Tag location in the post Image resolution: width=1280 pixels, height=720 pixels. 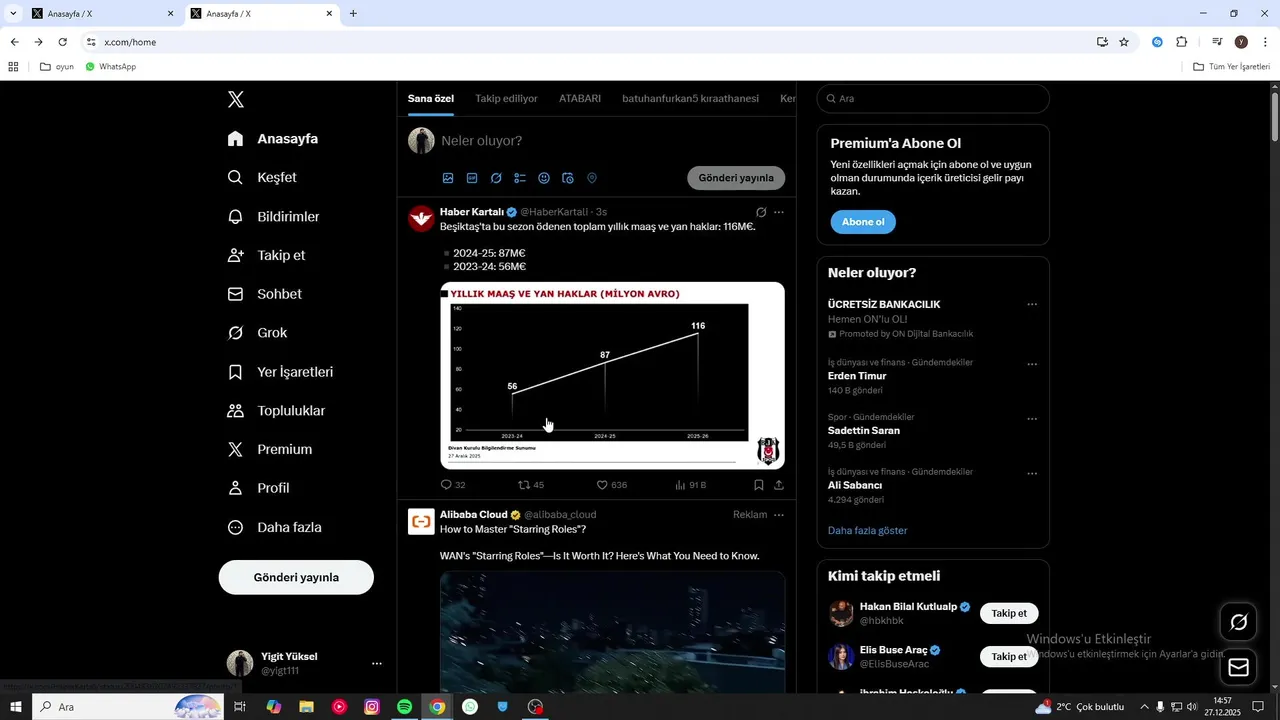[x=592, y=178]
